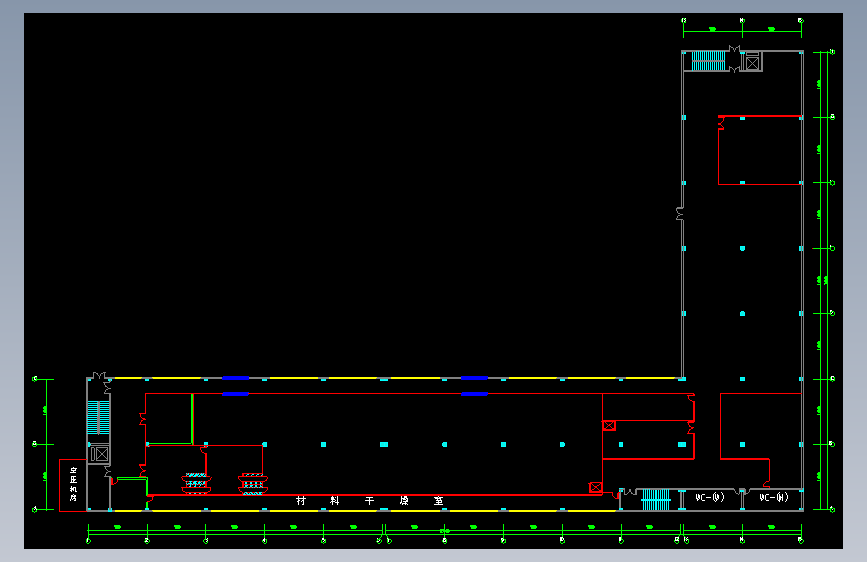Image resolution: width=867 pixels, height=562 pixels.
Task: Select the elevator symbol beside the top-right staircase
Action: [x=752, y=63]
